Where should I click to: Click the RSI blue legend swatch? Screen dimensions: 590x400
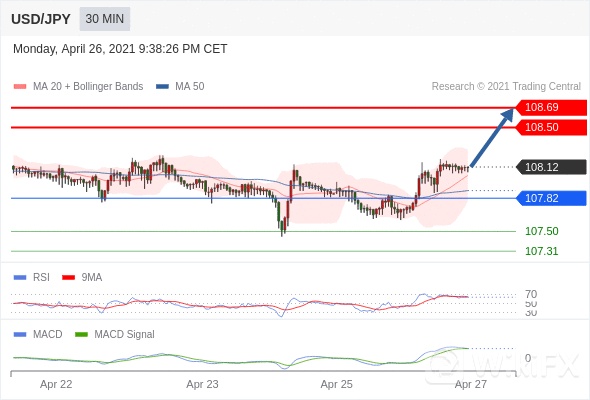pyautogui.click(x=20, y=278)
